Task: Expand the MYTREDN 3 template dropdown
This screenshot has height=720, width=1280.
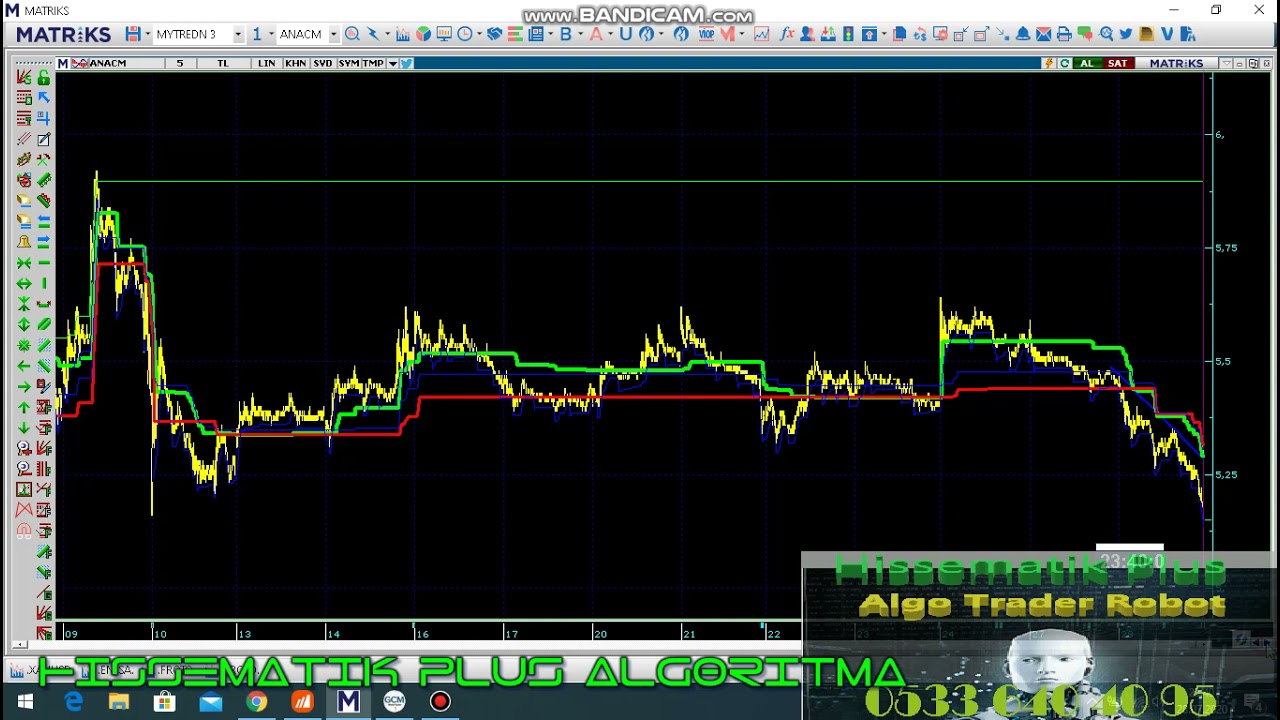Action: click(x=238, y=34)
